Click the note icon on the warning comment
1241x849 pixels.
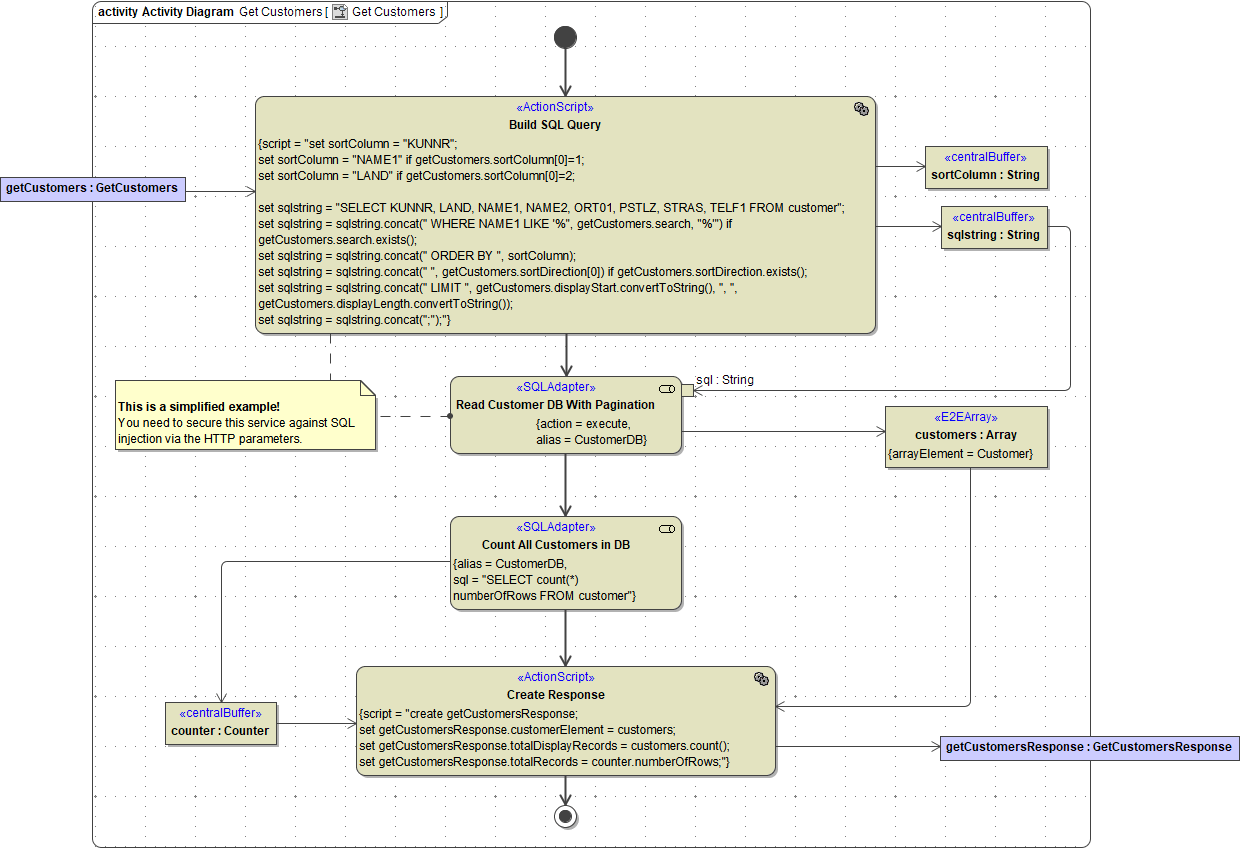pos(364,390)
